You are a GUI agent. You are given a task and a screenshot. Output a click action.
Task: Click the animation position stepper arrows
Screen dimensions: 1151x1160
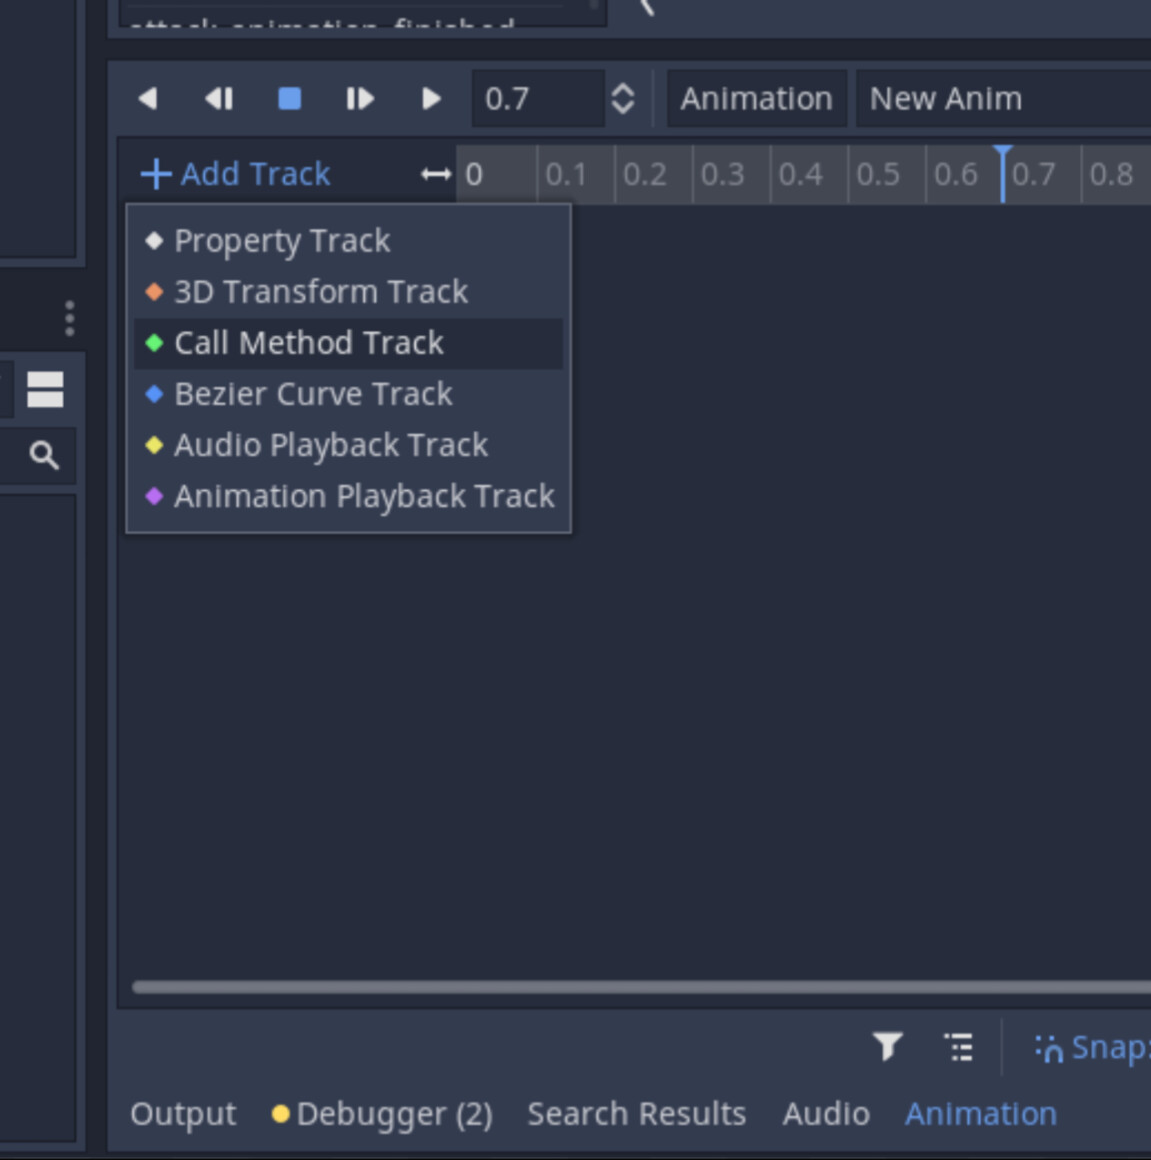[x=622, y=98]
